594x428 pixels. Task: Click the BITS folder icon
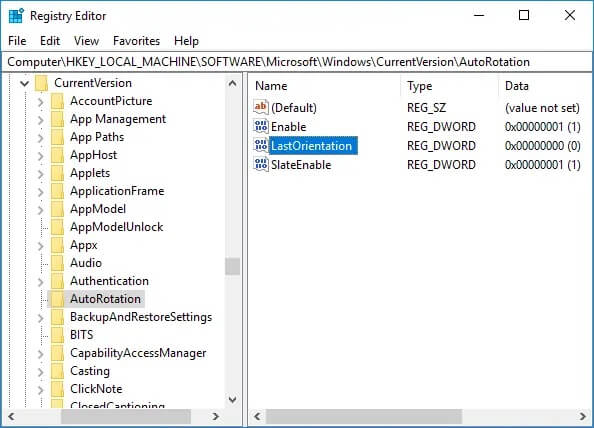(57, 335)
